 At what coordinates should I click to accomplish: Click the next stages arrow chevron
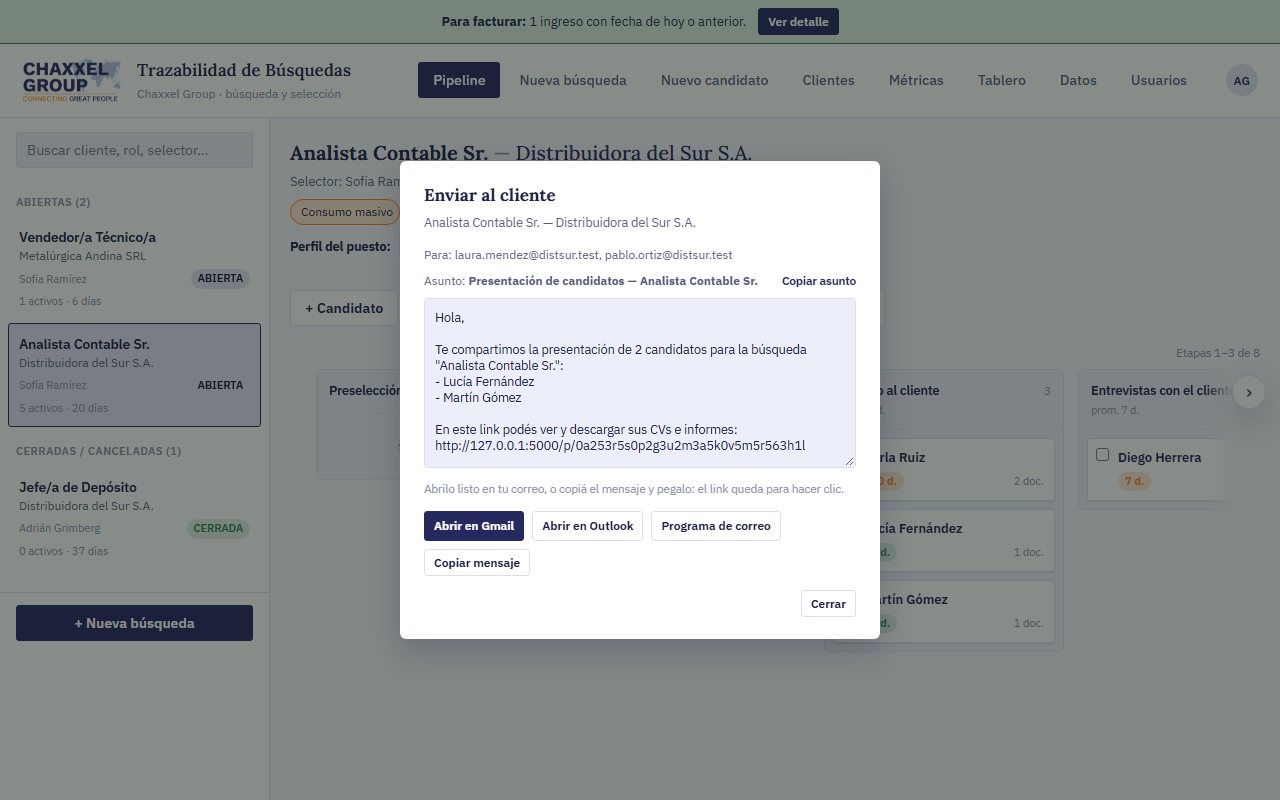tap(1249, 392)
